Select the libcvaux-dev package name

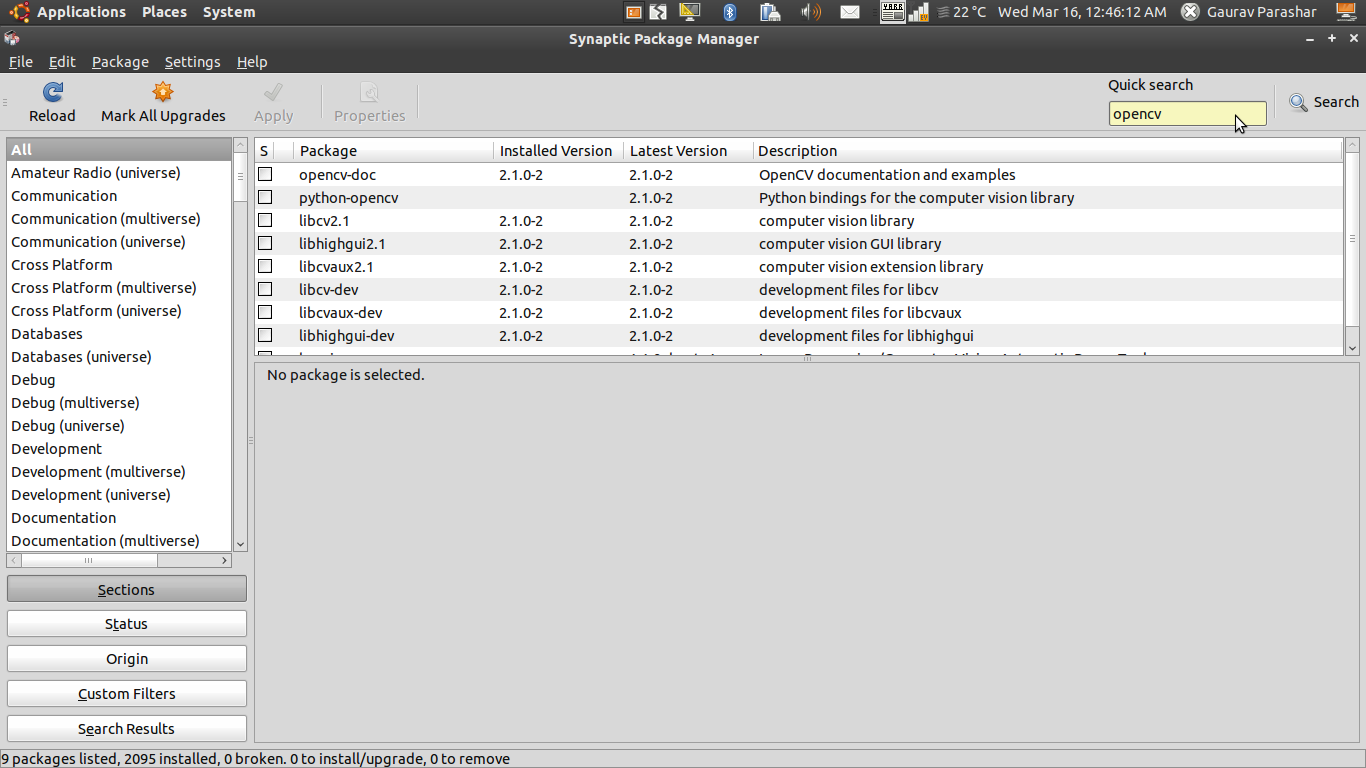tap(341, 313)
